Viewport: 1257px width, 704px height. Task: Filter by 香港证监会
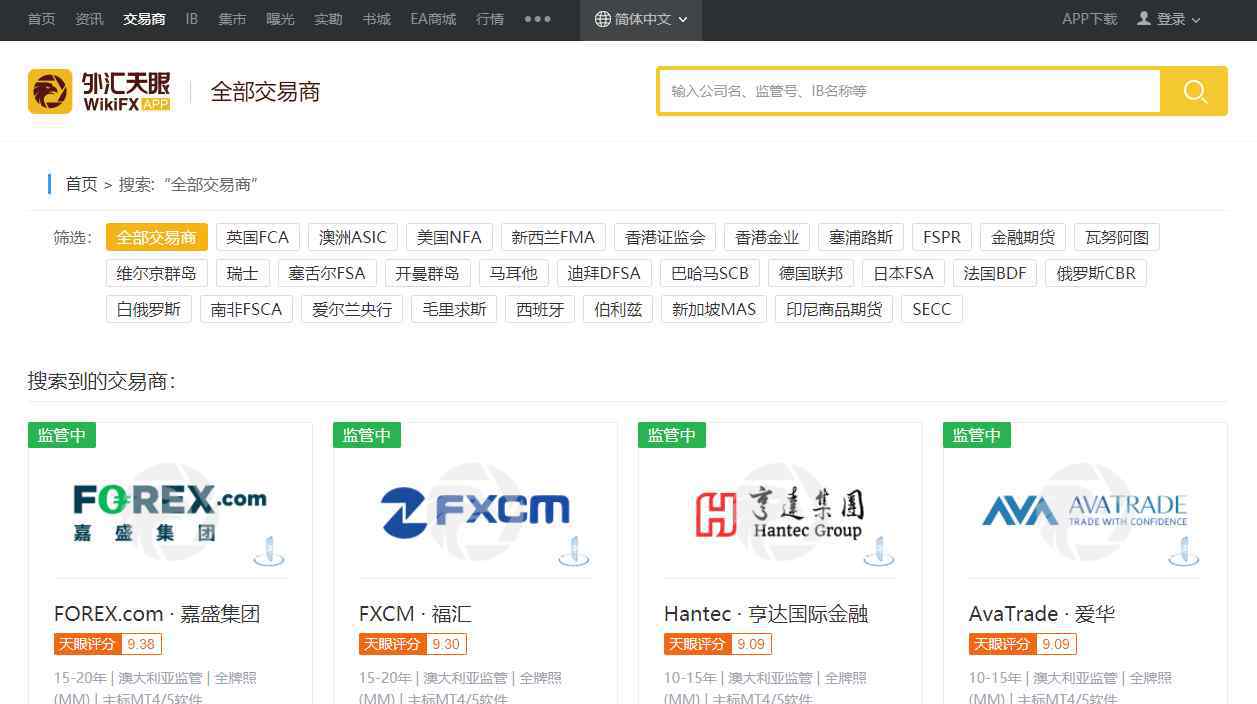coord(665,237)
